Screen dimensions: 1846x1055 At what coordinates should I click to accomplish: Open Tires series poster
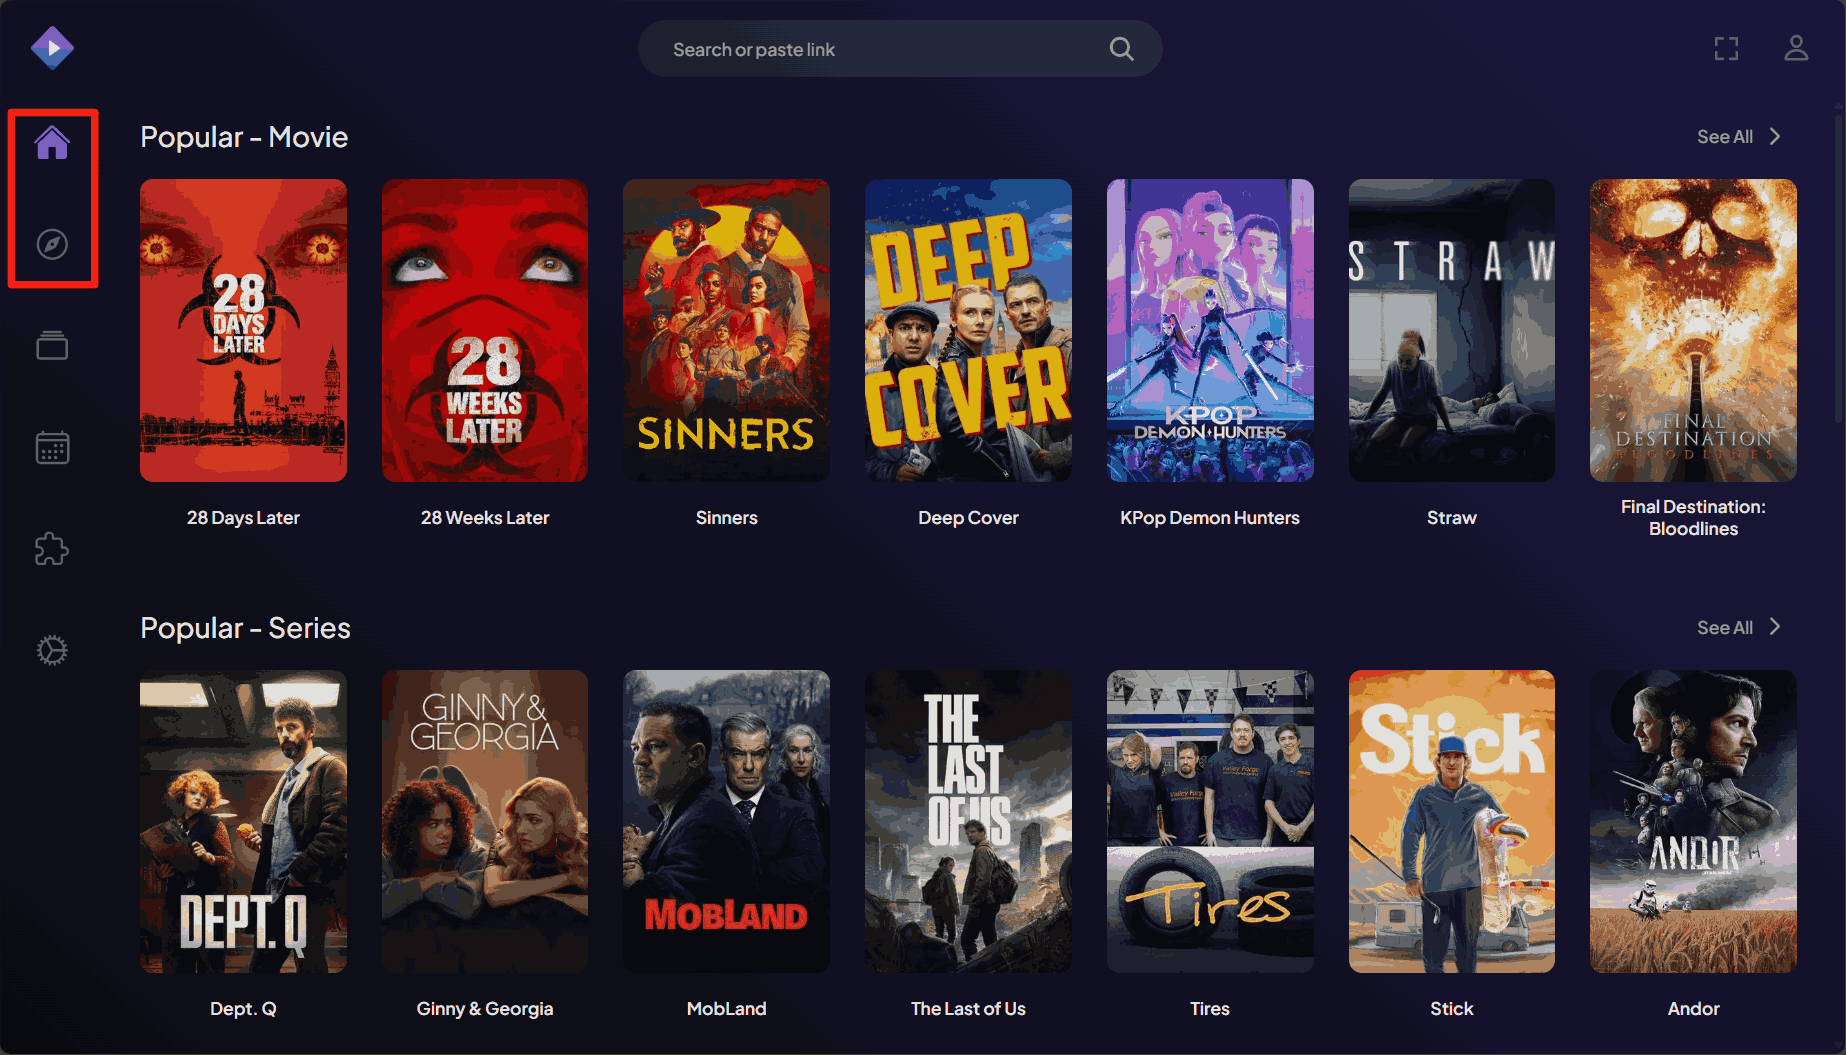click(1210, 821)
